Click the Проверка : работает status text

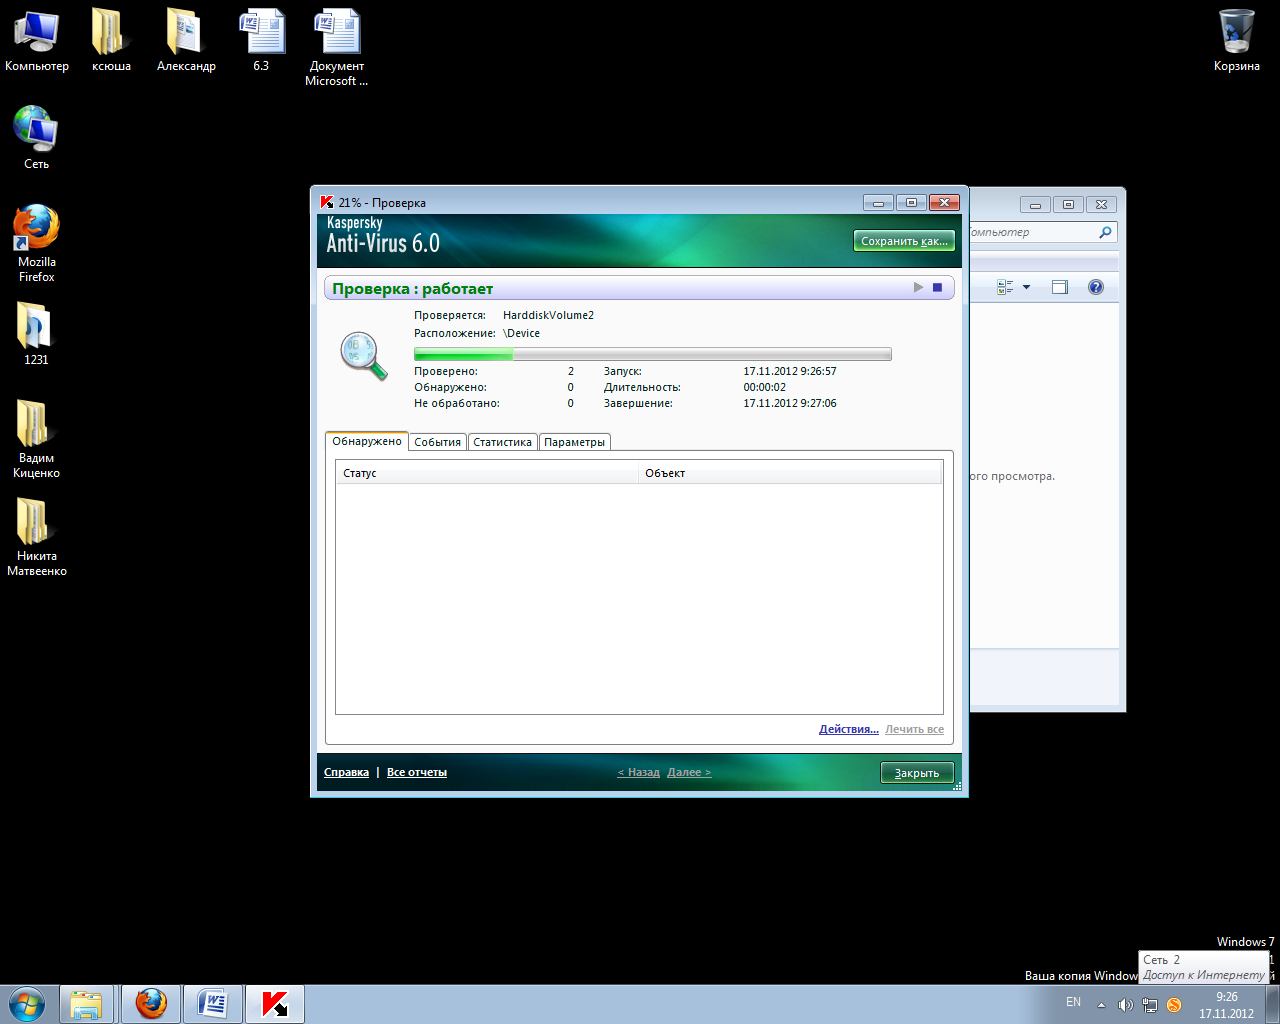click(x=413, y=289)
